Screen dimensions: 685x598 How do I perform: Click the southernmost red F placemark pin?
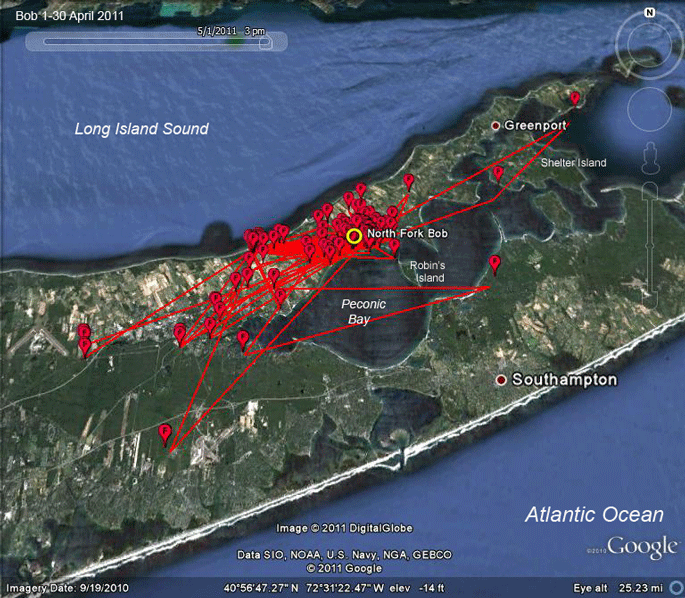point(165,435)
